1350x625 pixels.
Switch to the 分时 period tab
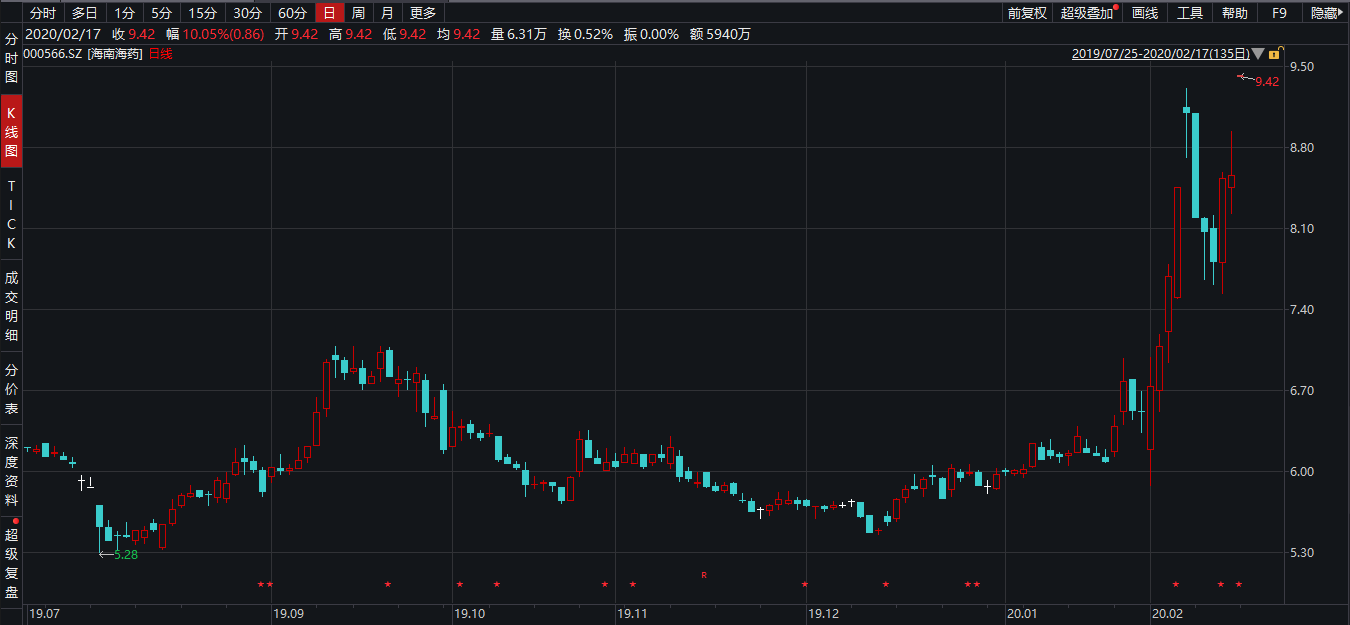click(42, 13)
